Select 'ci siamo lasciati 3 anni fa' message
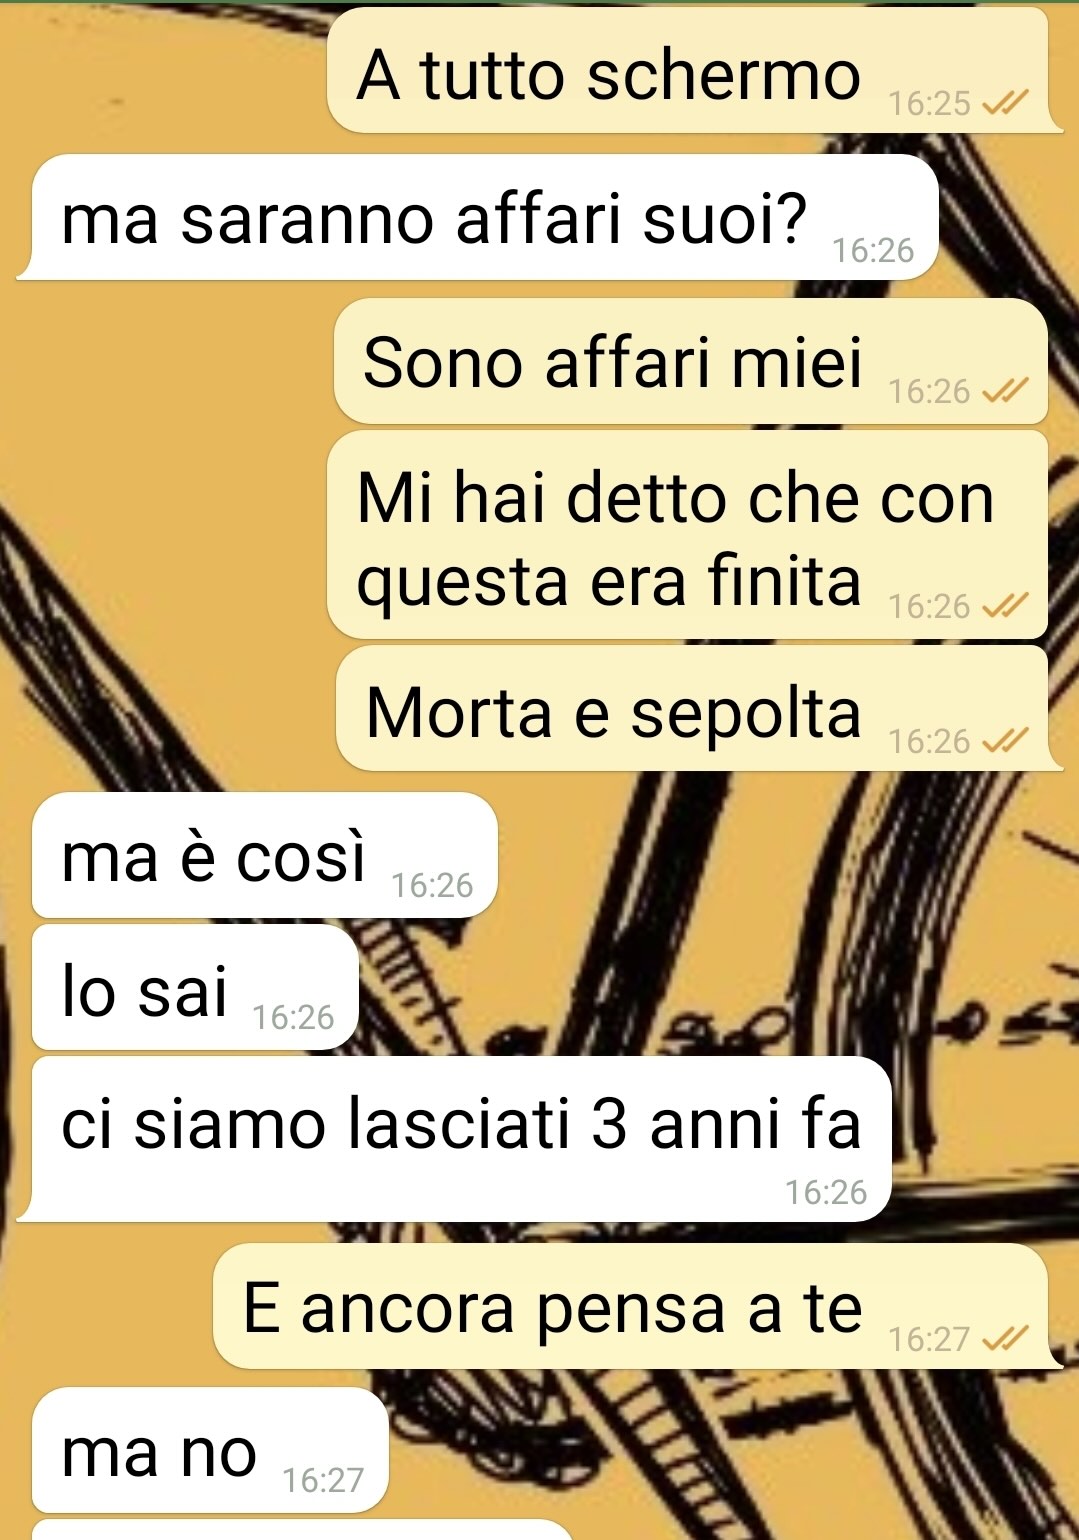This screenshot has height=1540, width=1079. point(455,1139)
